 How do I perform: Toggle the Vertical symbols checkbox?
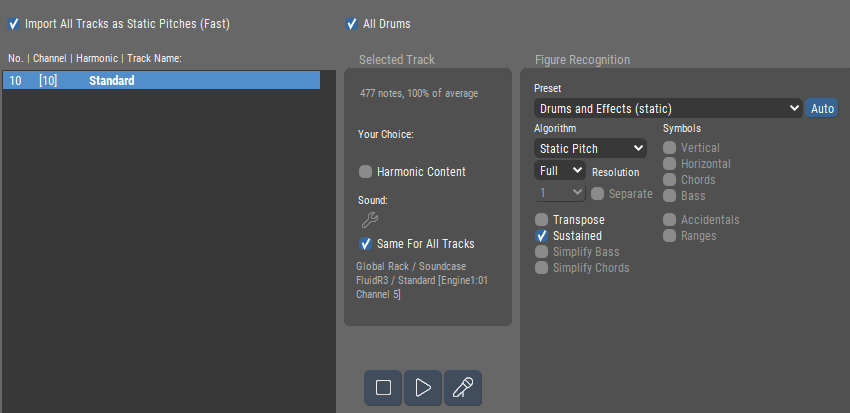point(670,148)
